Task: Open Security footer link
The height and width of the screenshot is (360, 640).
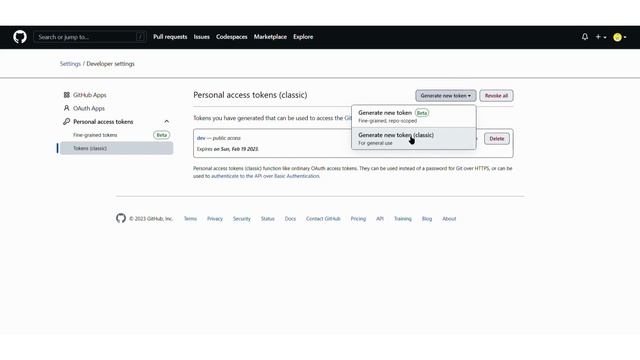Action: click(242, 219)
